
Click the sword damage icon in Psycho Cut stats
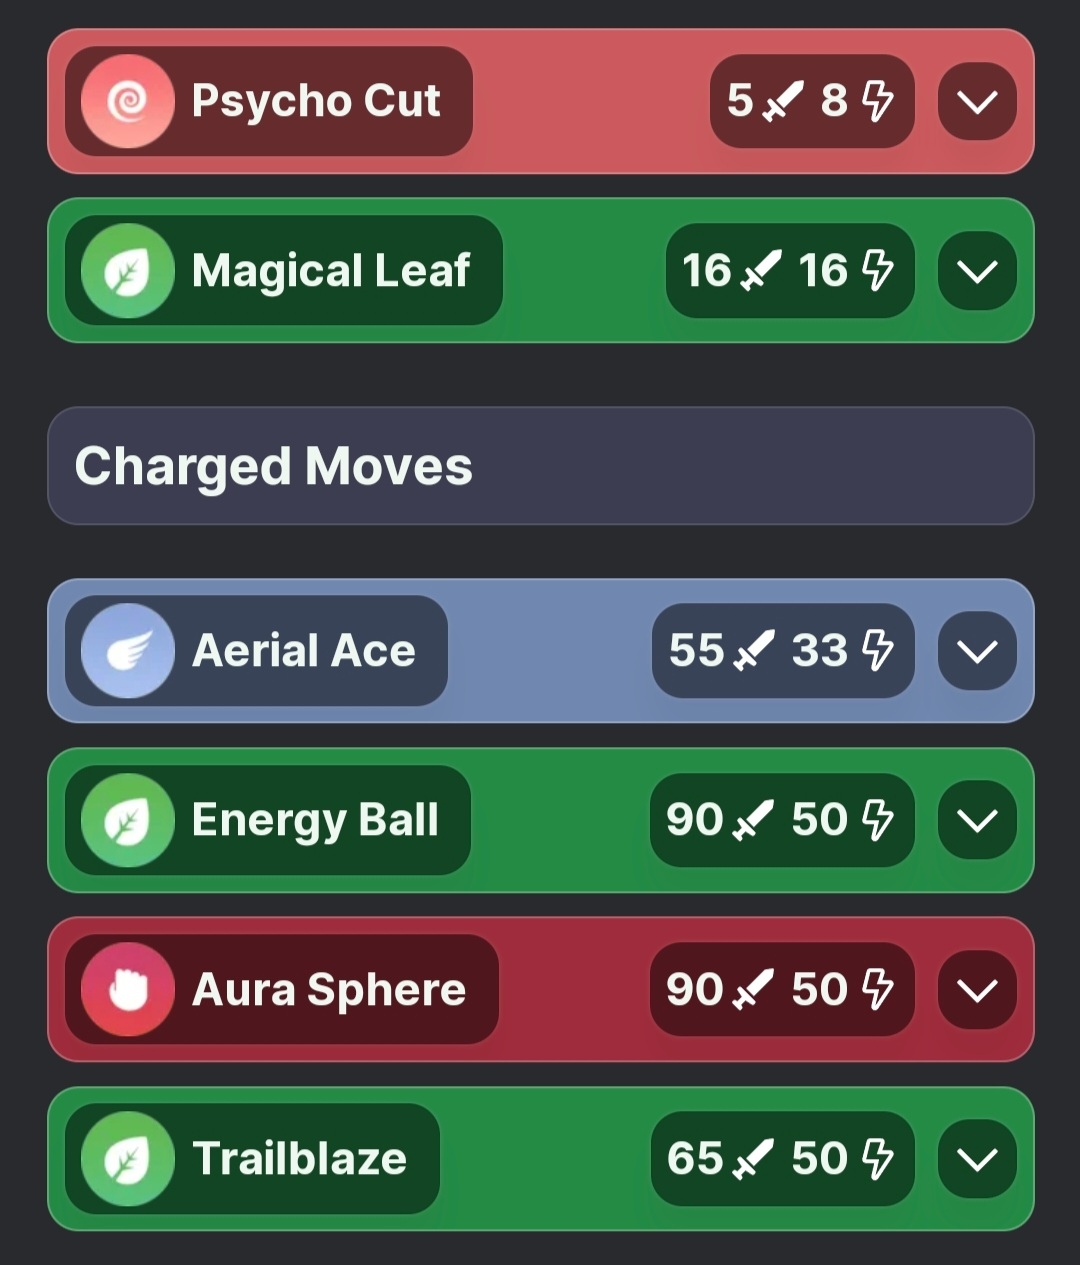[783, 101]
